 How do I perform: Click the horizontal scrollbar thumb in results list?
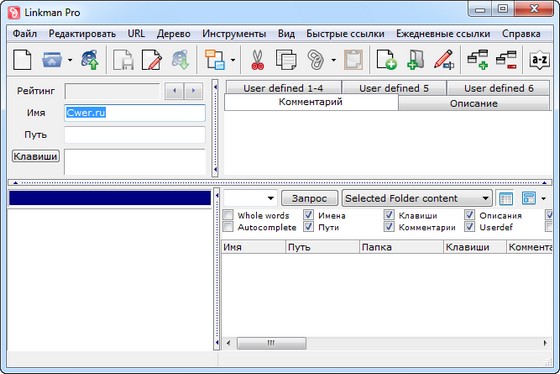click(271, 343)
